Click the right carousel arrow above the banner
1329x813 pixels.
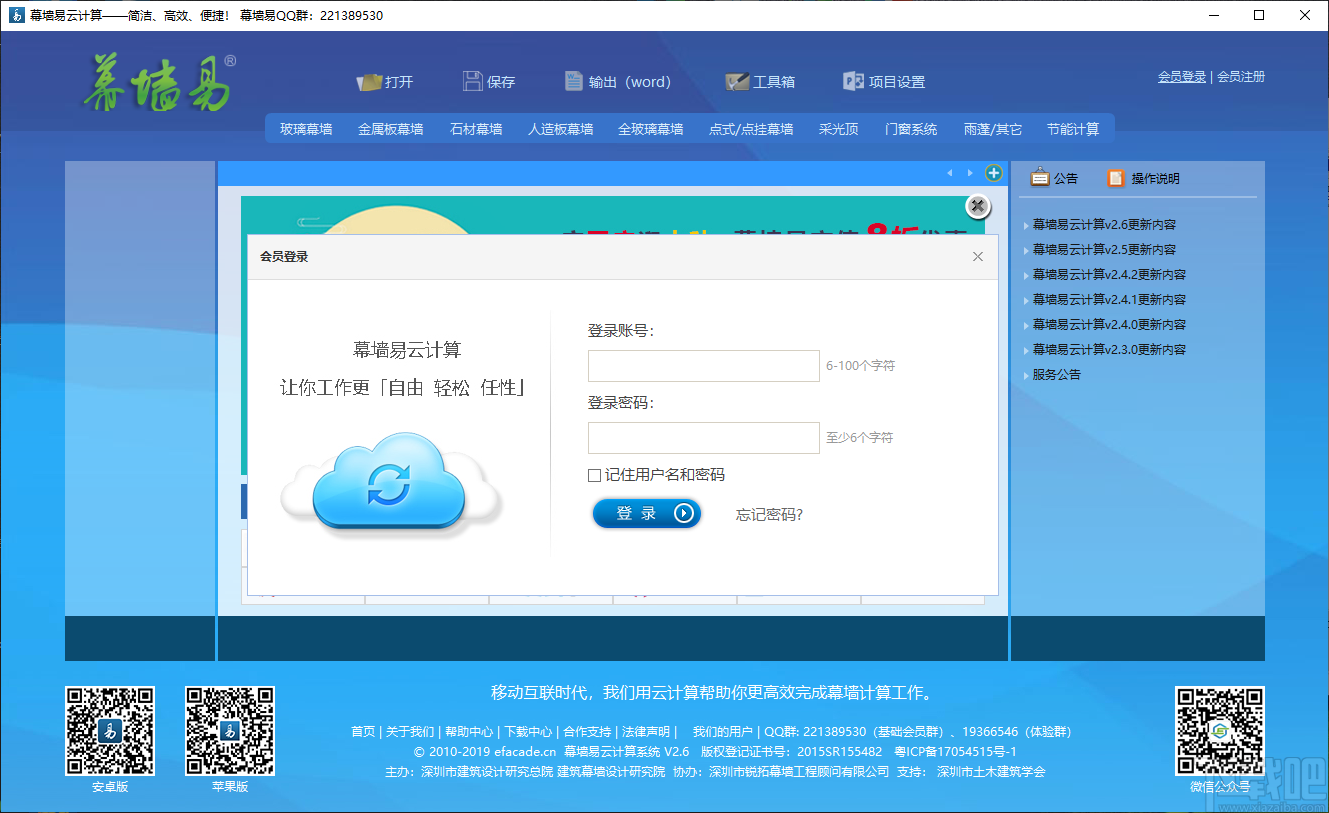coord(969,172)
